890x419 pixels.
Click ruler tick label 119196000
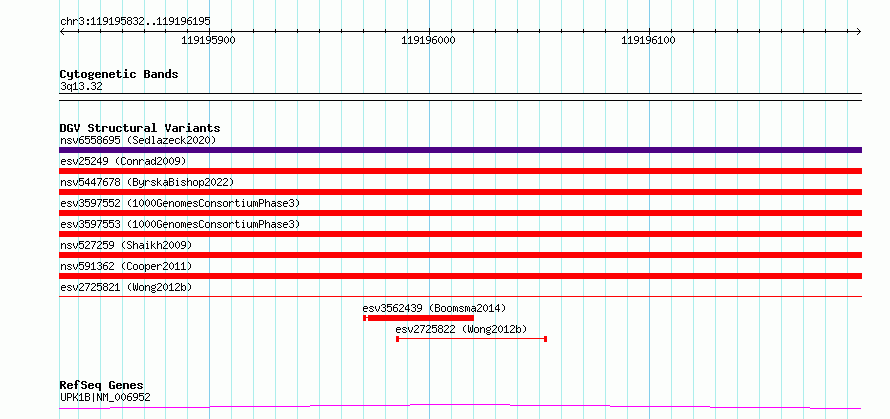[x=429, y=40]
